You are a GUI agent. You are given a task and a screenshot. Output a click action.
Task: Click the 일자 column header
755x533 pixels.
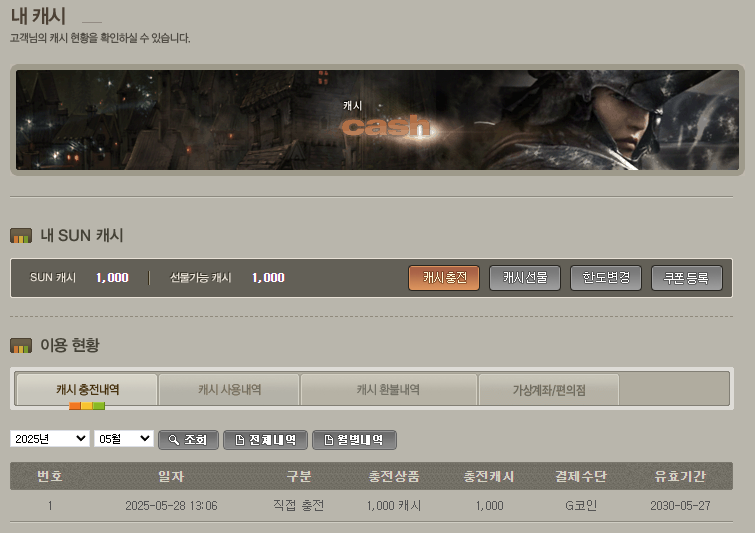point(171,476)
